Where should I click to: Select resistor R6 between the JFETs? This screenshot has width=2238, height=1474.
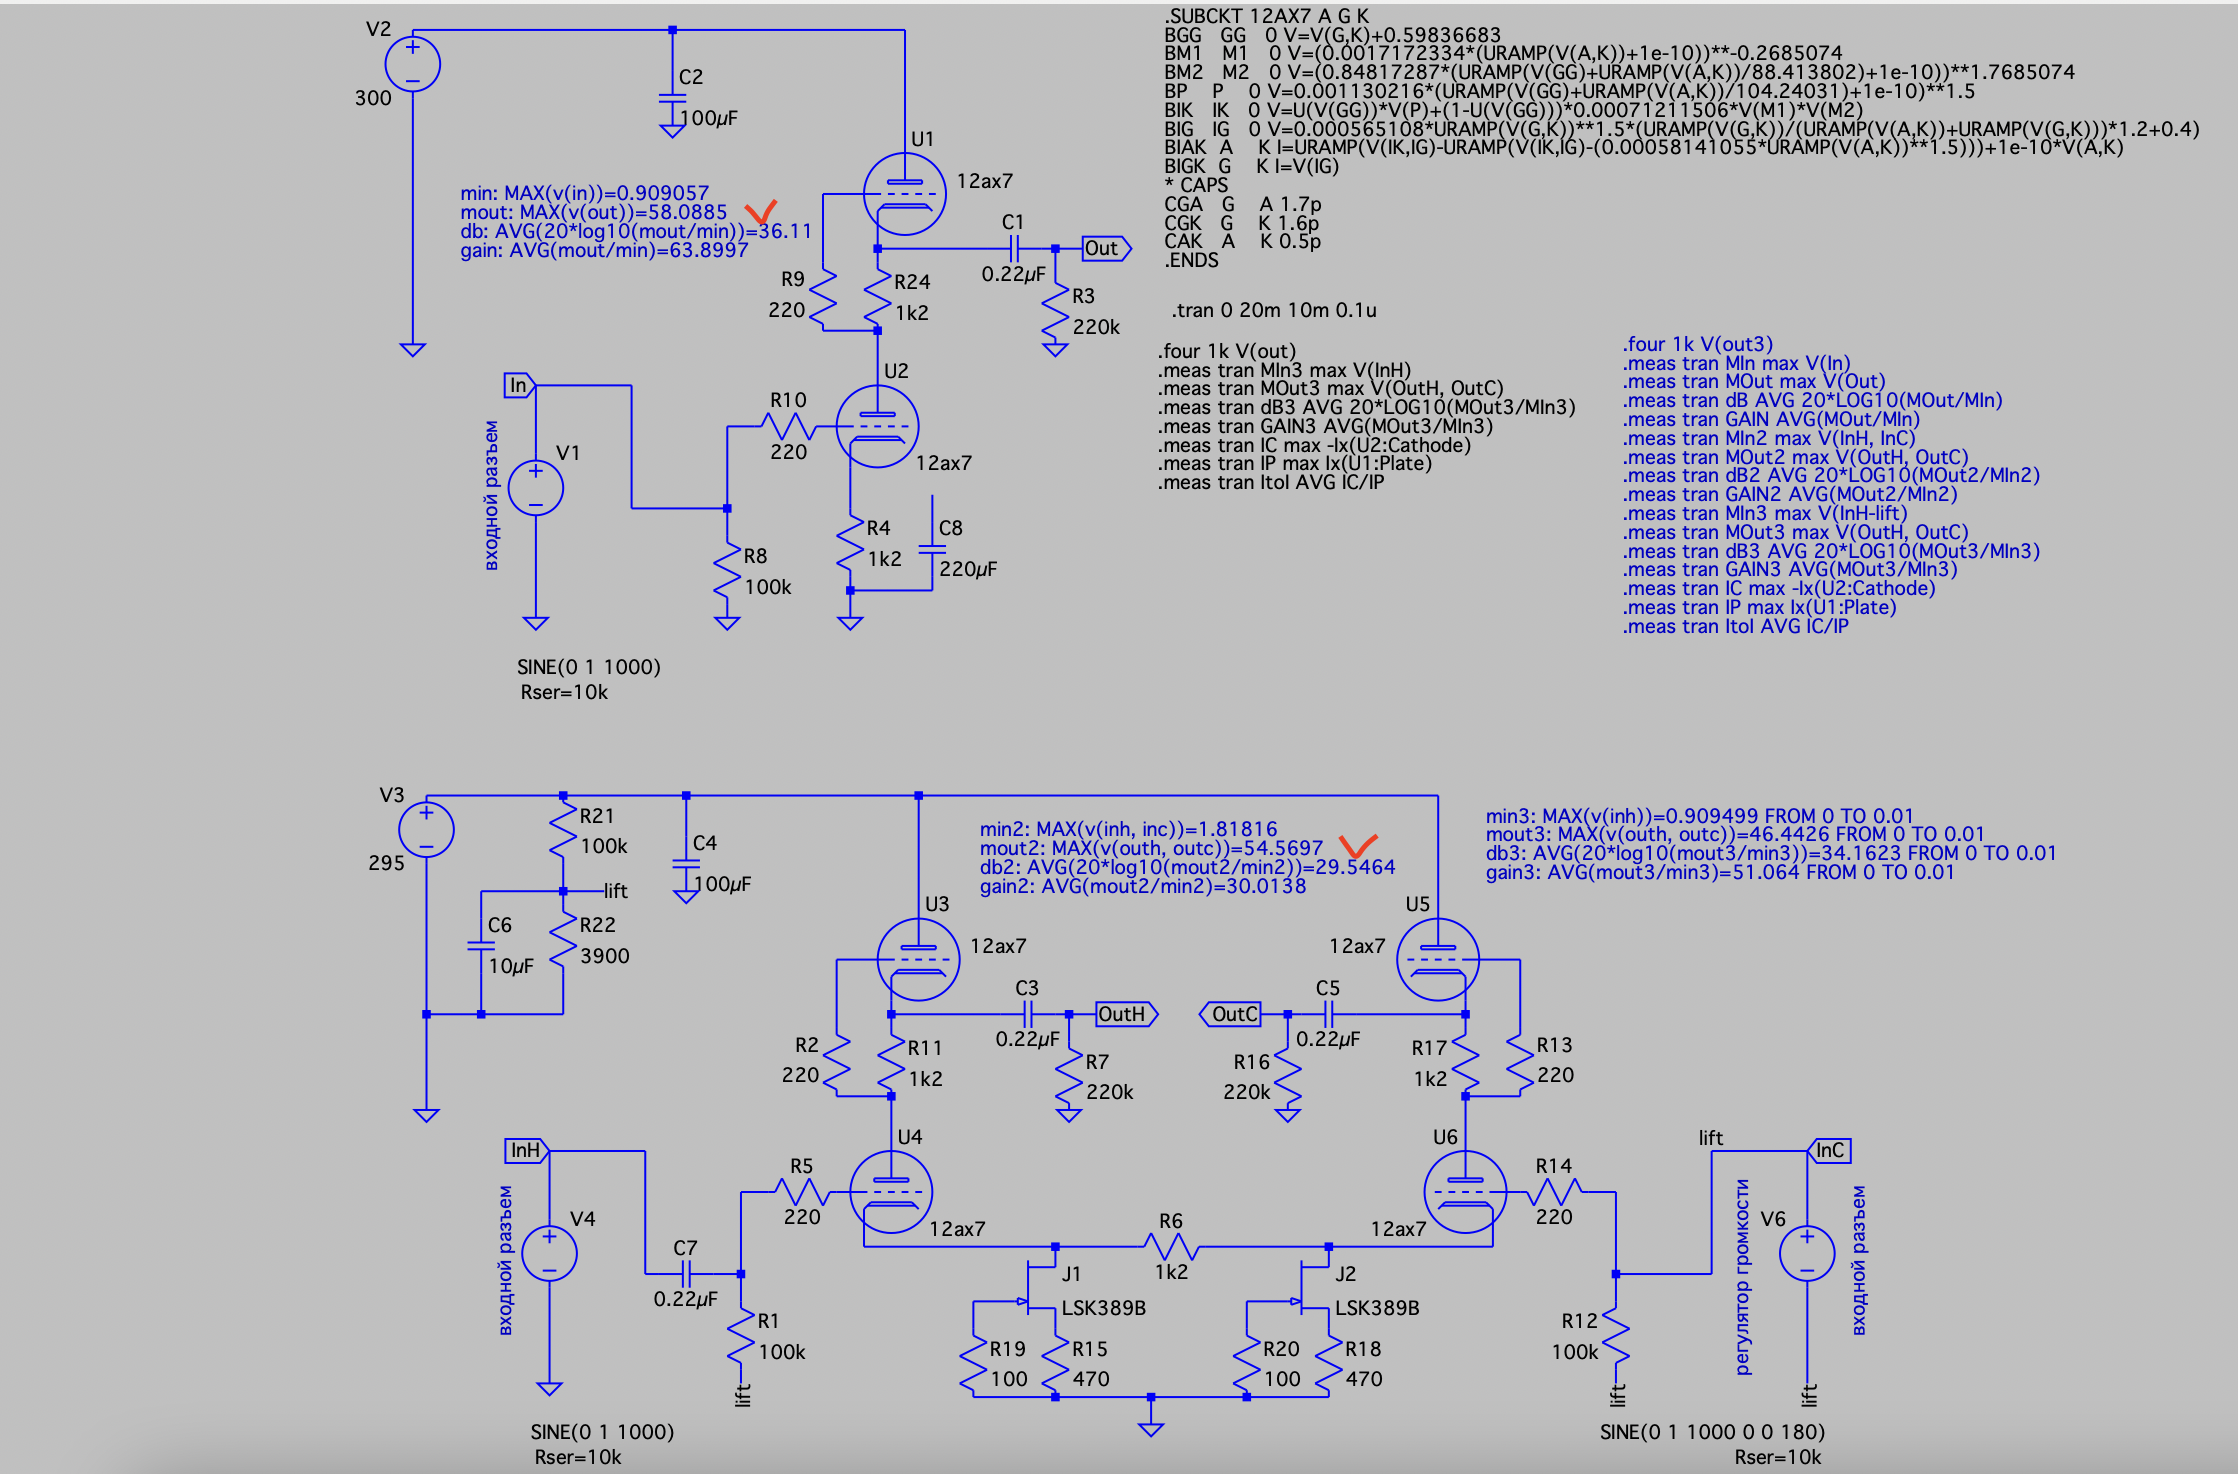(x=1171, y=1247)
